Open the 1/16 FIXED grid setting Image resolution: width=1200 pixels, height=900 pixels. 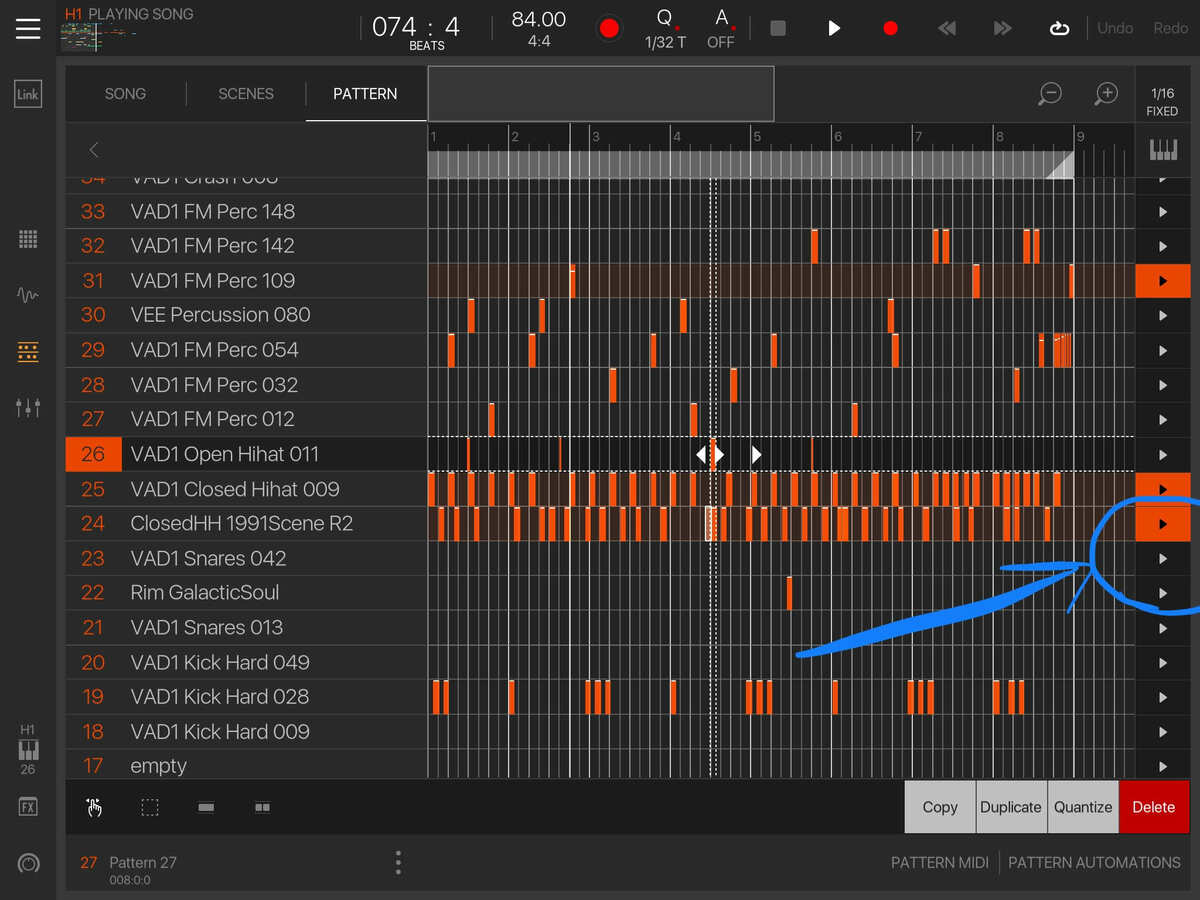(x=1163, y=101)
